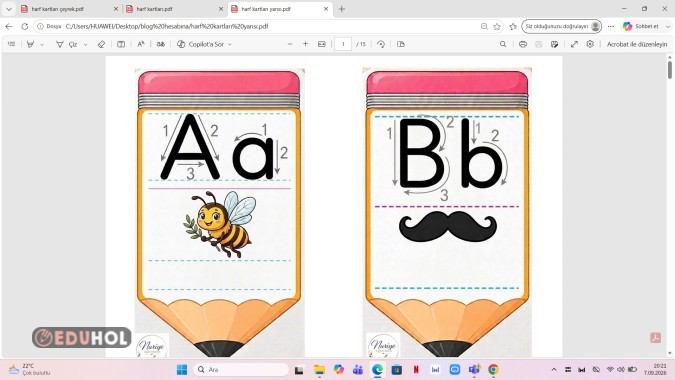Click the taskbar volume speaker icon
The width and height of the screenshot is (675, 380).
[x=620, y=370]
